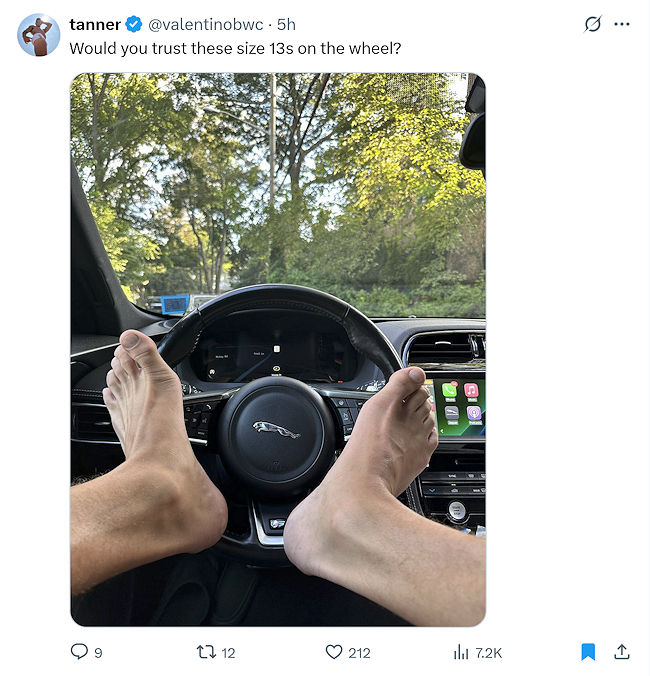This screenshot has width=650, height=676.
Task: Open Grok explain icon on the post
Action: click(593, 24)
